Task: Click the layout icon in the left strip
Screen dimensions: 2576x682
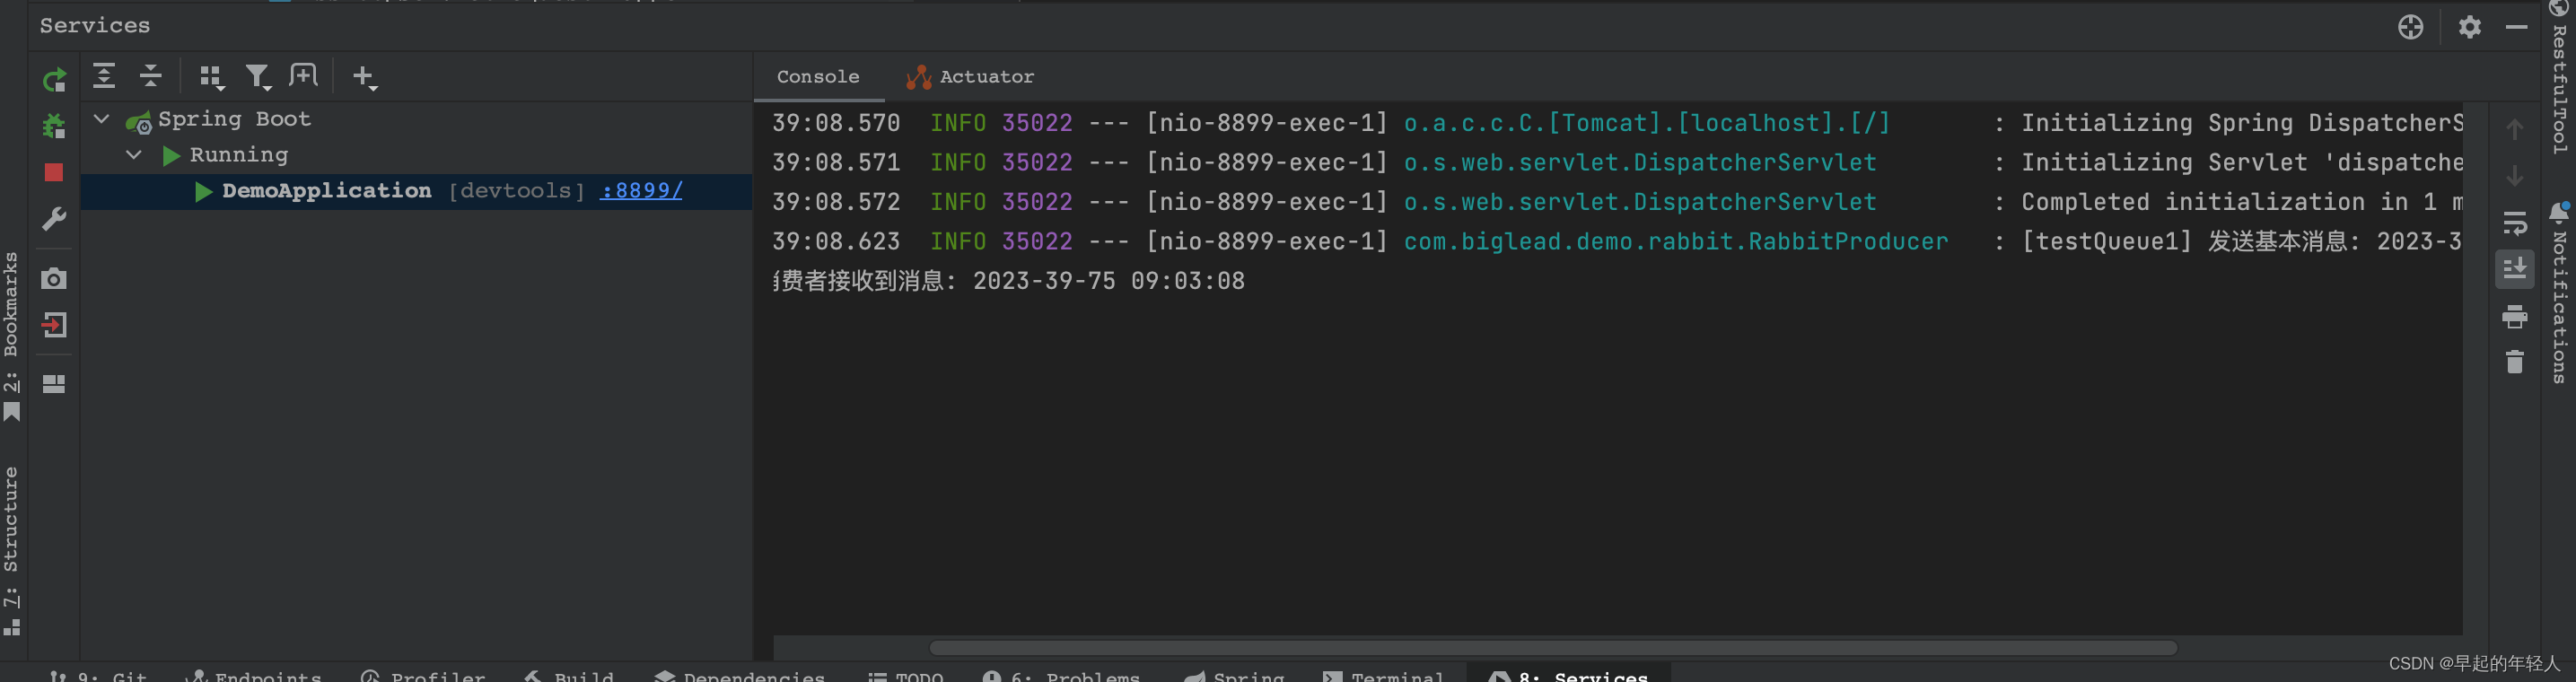Action: 54,384
